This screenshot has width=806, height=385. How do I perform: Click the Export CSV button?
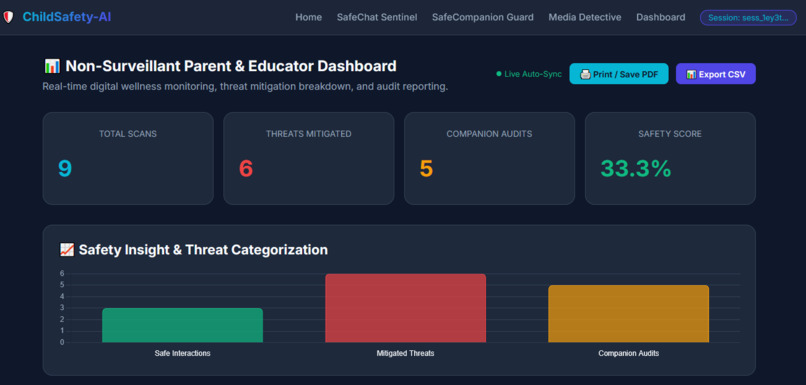[x=716, y=74]
